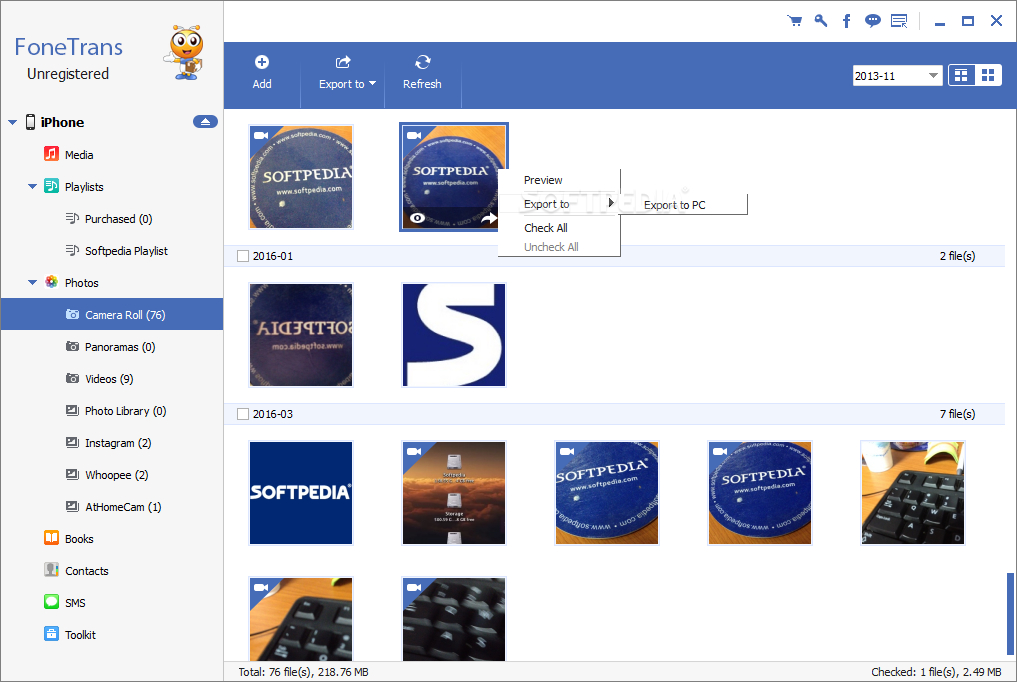Click the FoneTrans bee mascot logo
The width and height of the screenshot is (1017, 682).
pos(186,53)
